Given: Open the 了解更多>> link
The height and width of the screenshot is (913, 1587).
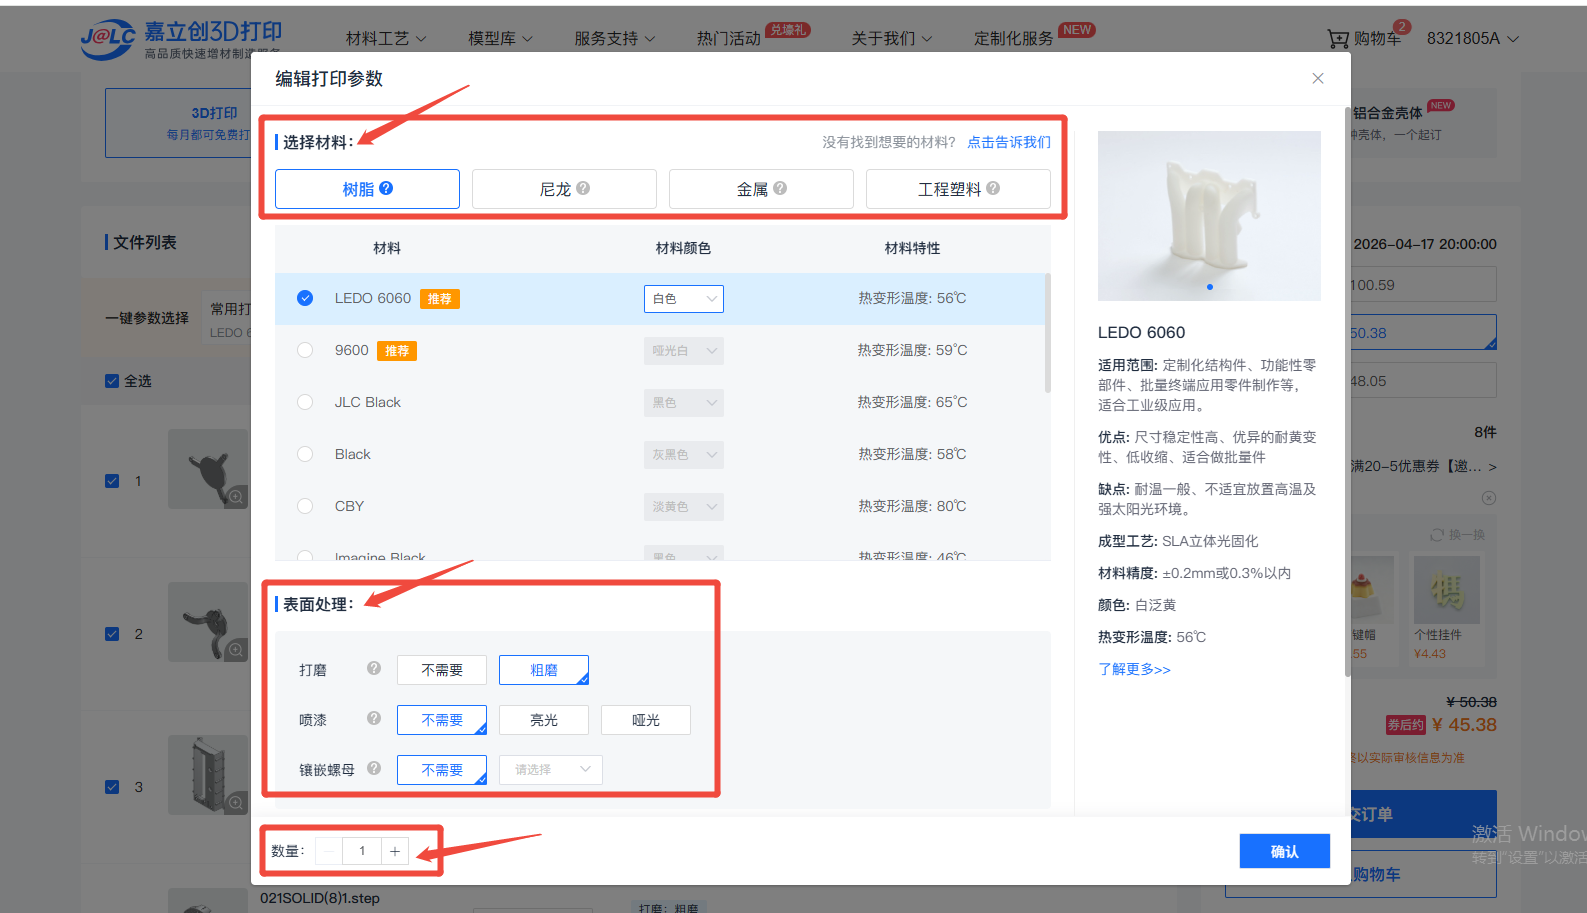Looking at the screenshot, I should coord(1134,669).
